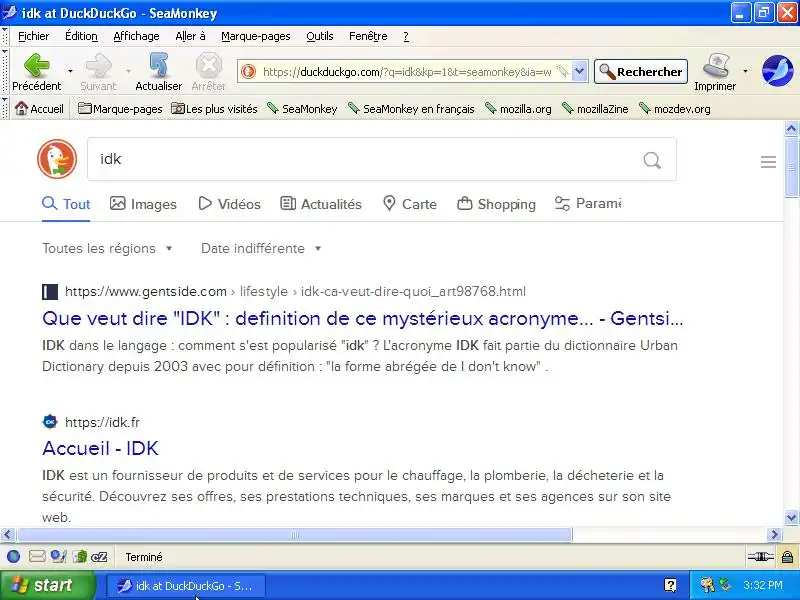Open the Marque-pages menu in the menu bar
This screenshot has height=600, width=800.
tap(256, 36)
